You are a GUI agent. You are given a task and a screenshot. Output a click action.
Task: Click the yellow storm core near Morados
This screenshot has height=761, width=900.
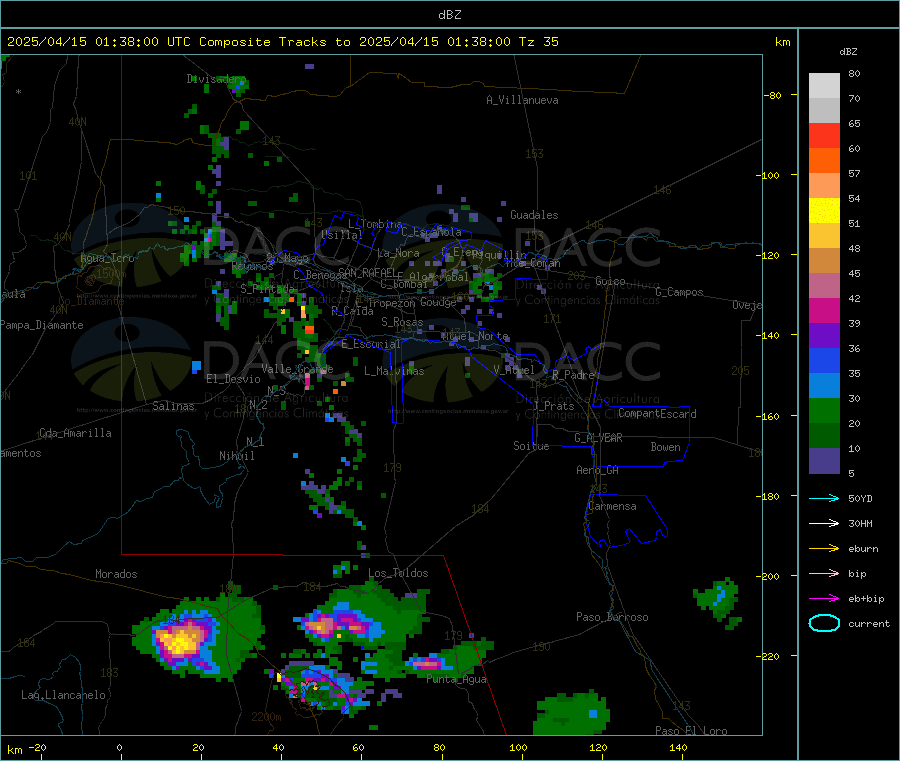click(x=182, y=639)
